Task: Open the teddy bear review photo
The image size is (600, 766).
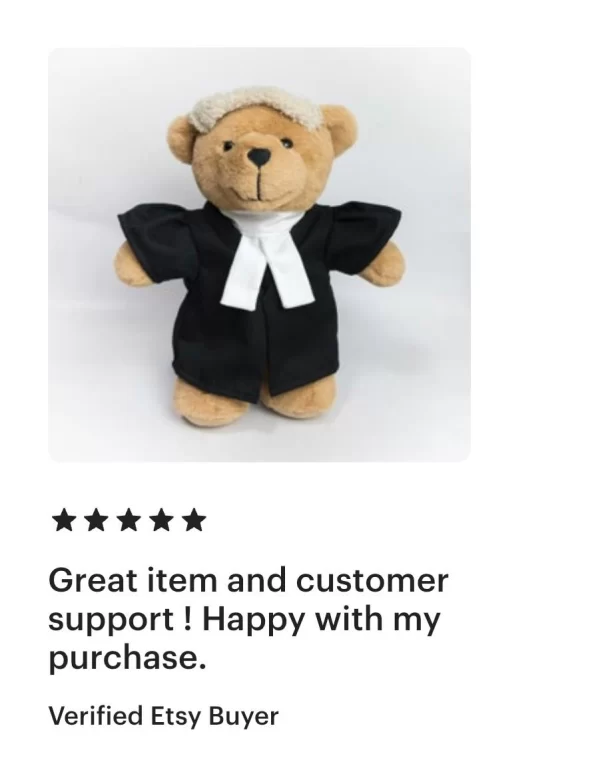Action: tap(259, 254)
